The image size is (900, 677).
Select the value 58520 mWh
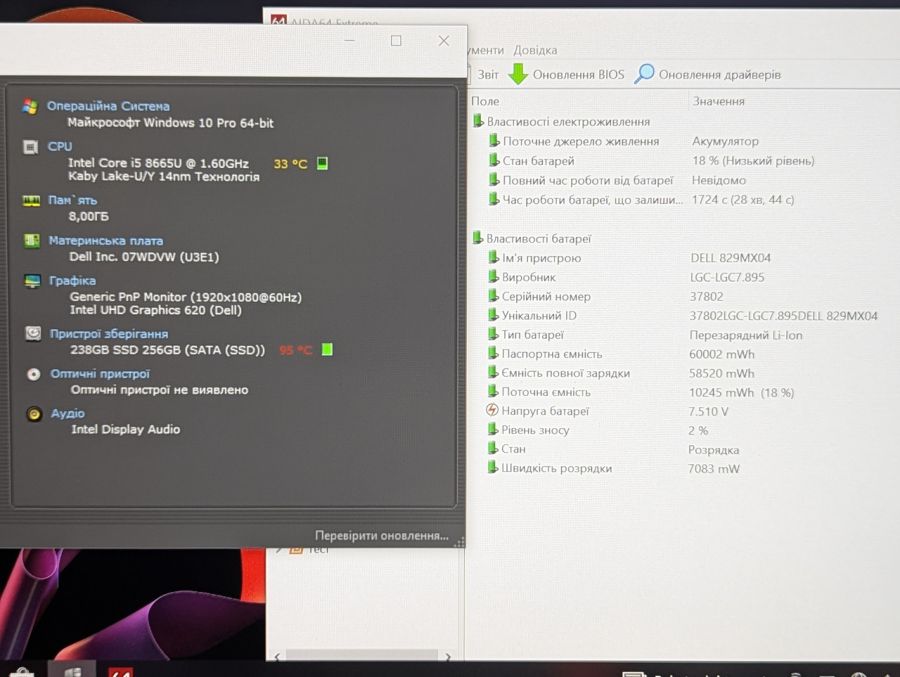tap(721, 373)
